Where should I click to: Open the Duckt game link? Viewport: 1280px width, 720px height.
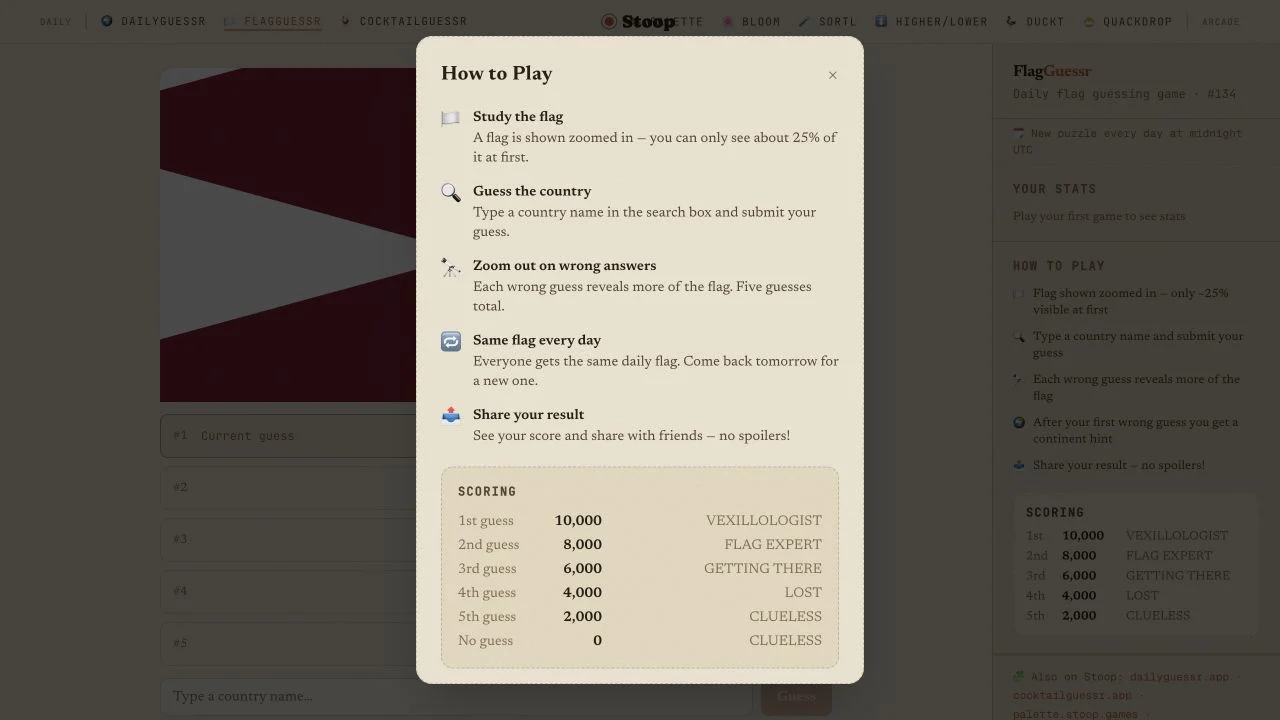pyautogui.click(x=1045, y=21)
